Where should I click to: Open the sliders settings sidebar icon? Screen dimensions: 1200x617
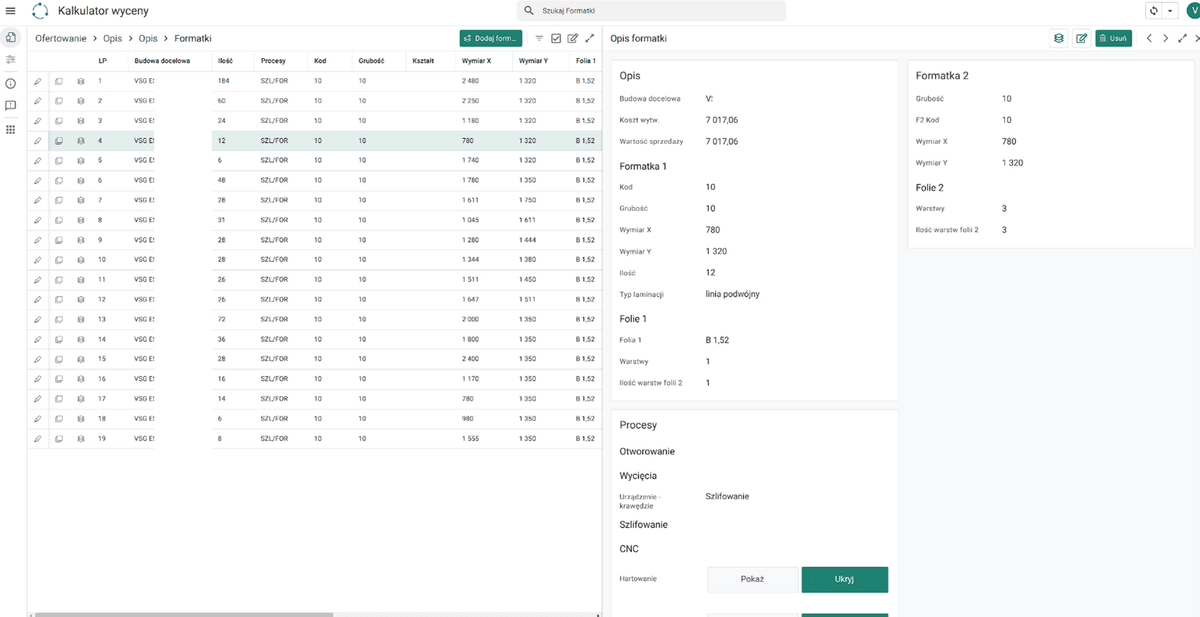point(10,60)
